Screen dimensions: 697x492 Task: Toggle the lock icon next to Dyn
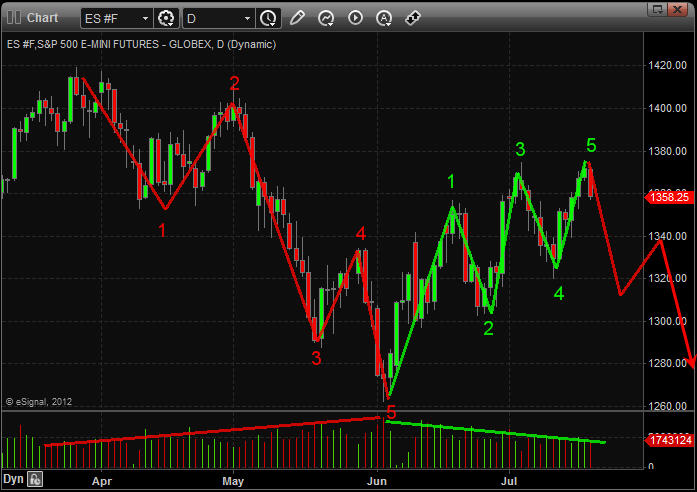click(35, 480)
